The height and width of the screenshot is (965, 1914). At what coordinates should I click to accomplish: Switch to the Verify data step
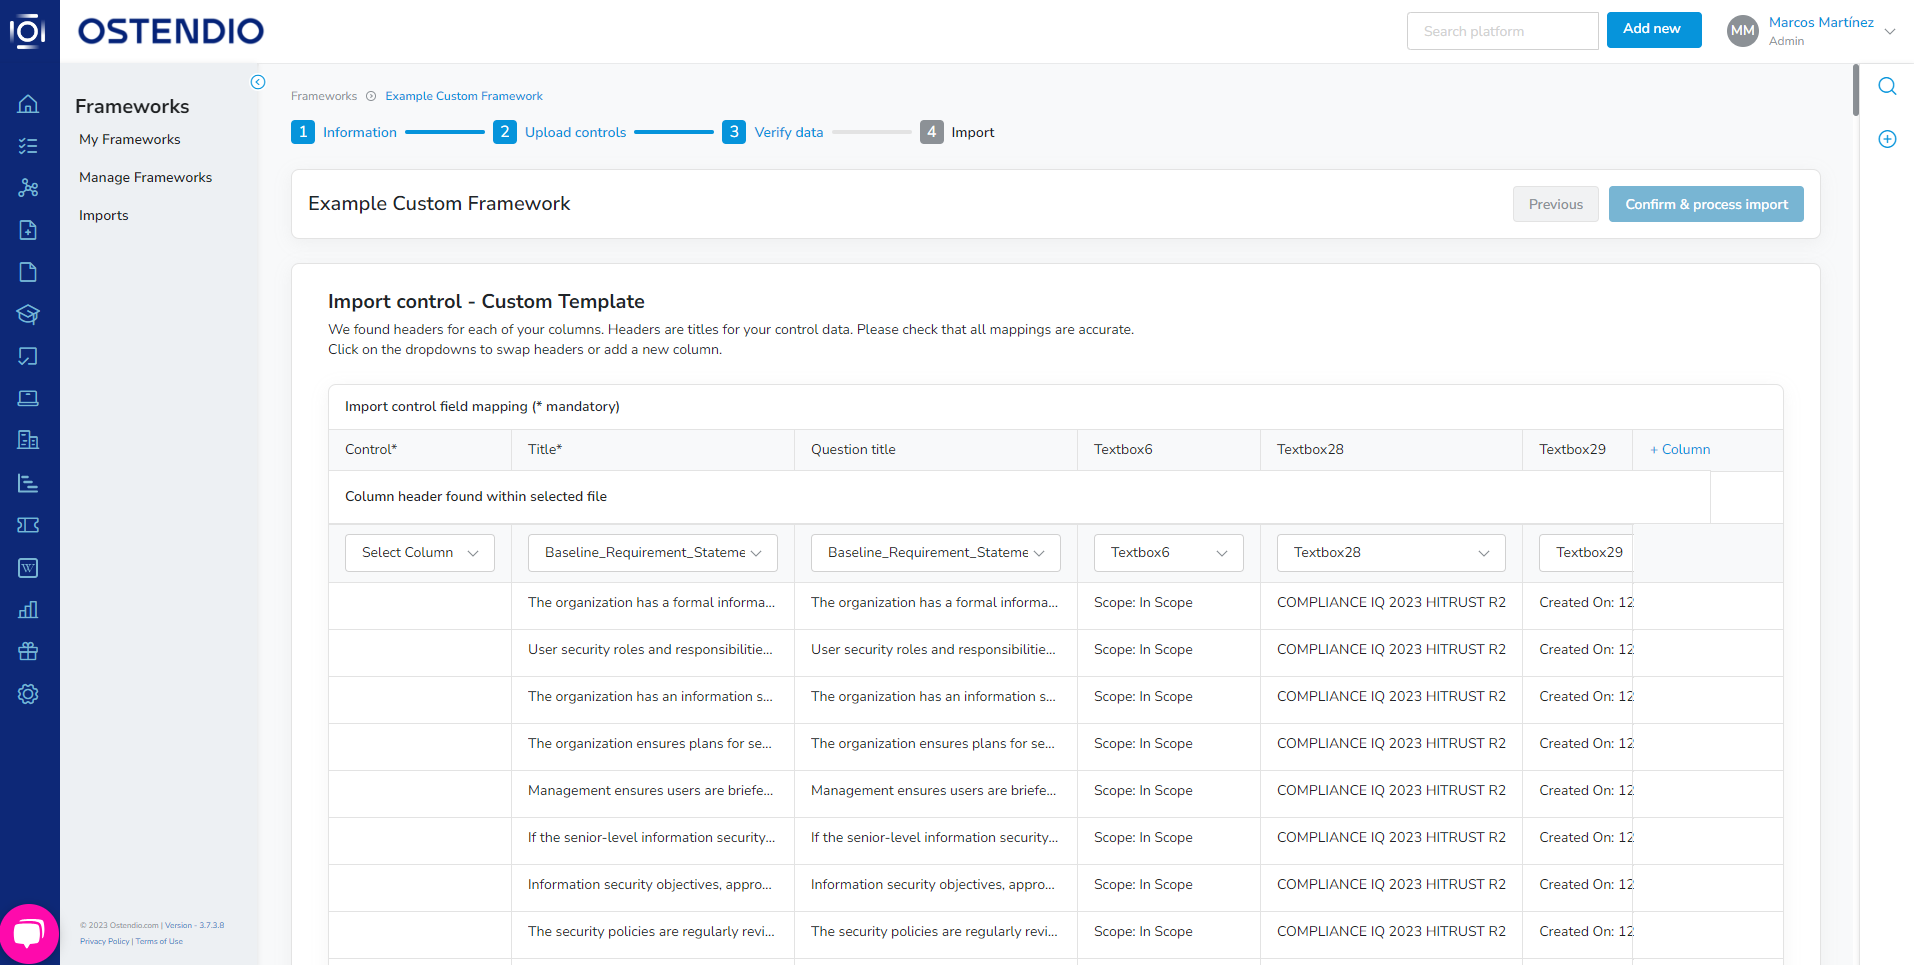(788, 131)
